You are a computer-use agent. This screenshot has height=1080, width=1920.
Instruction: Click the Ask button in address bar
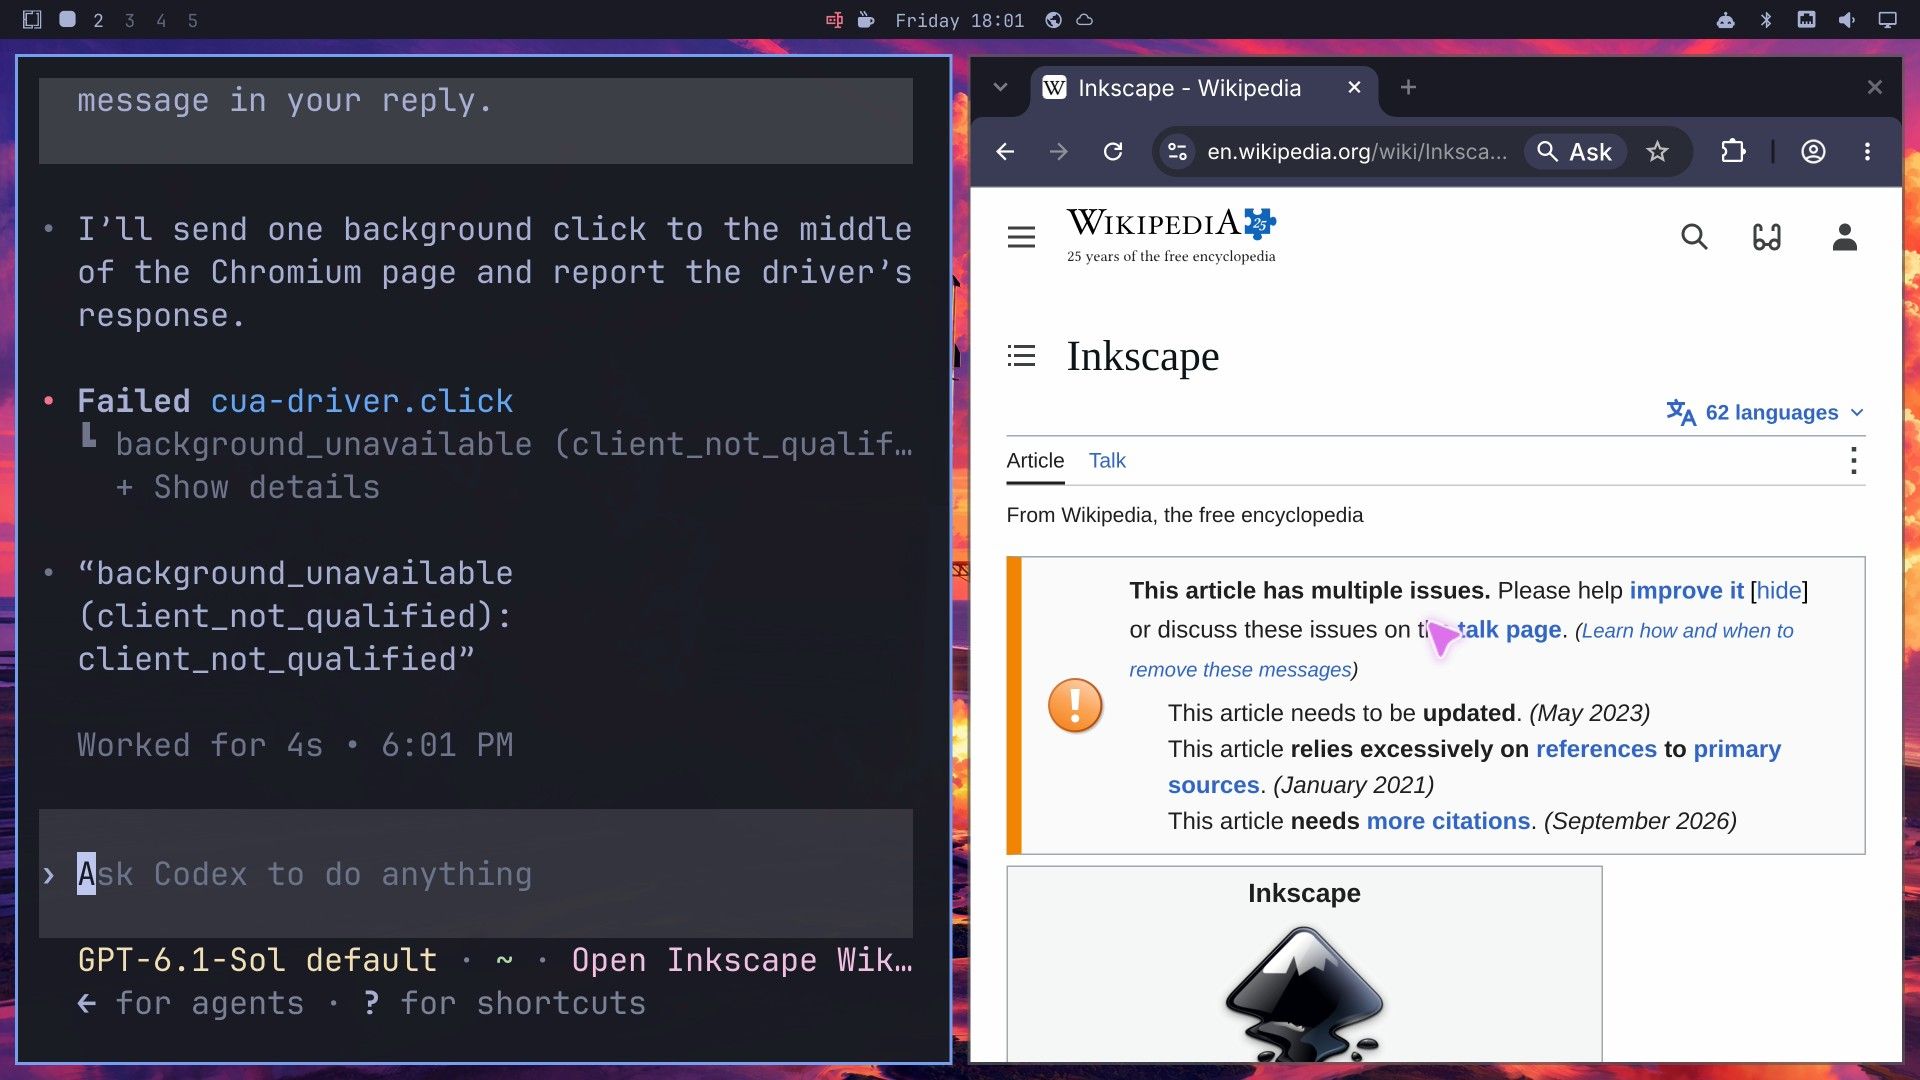1575,152
